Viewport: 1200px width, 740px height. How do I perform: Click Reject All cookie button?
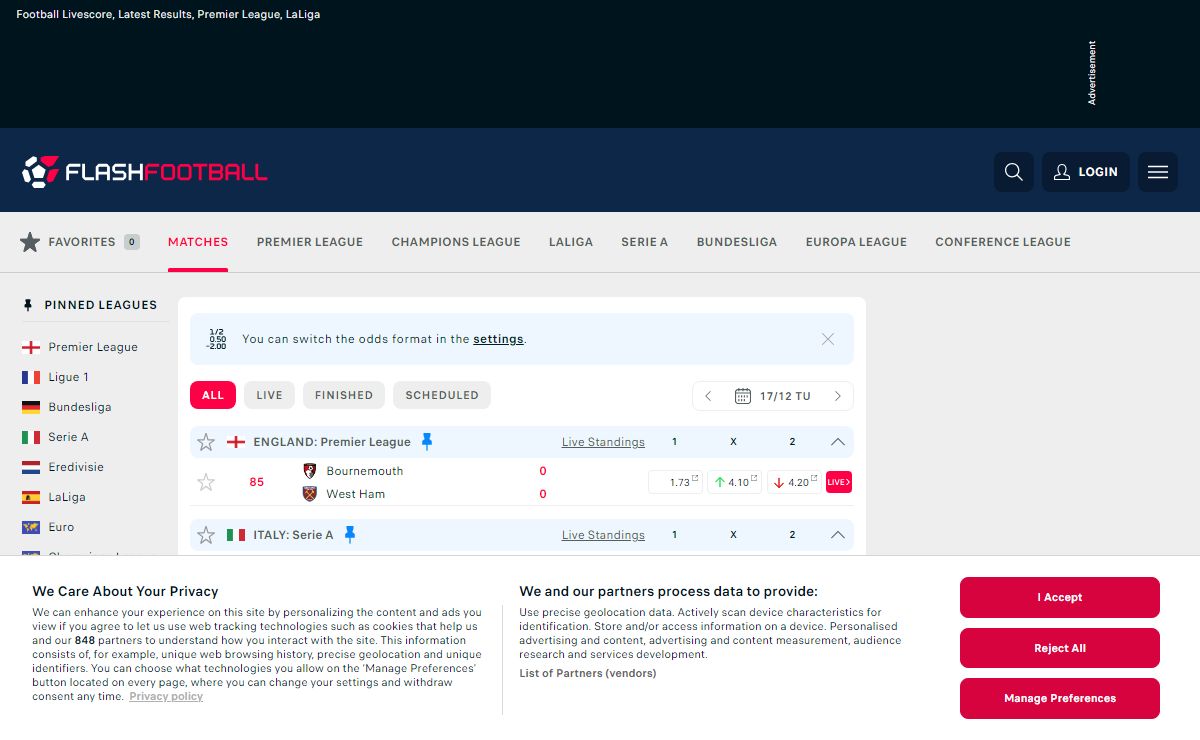(x=1060, y=648)
